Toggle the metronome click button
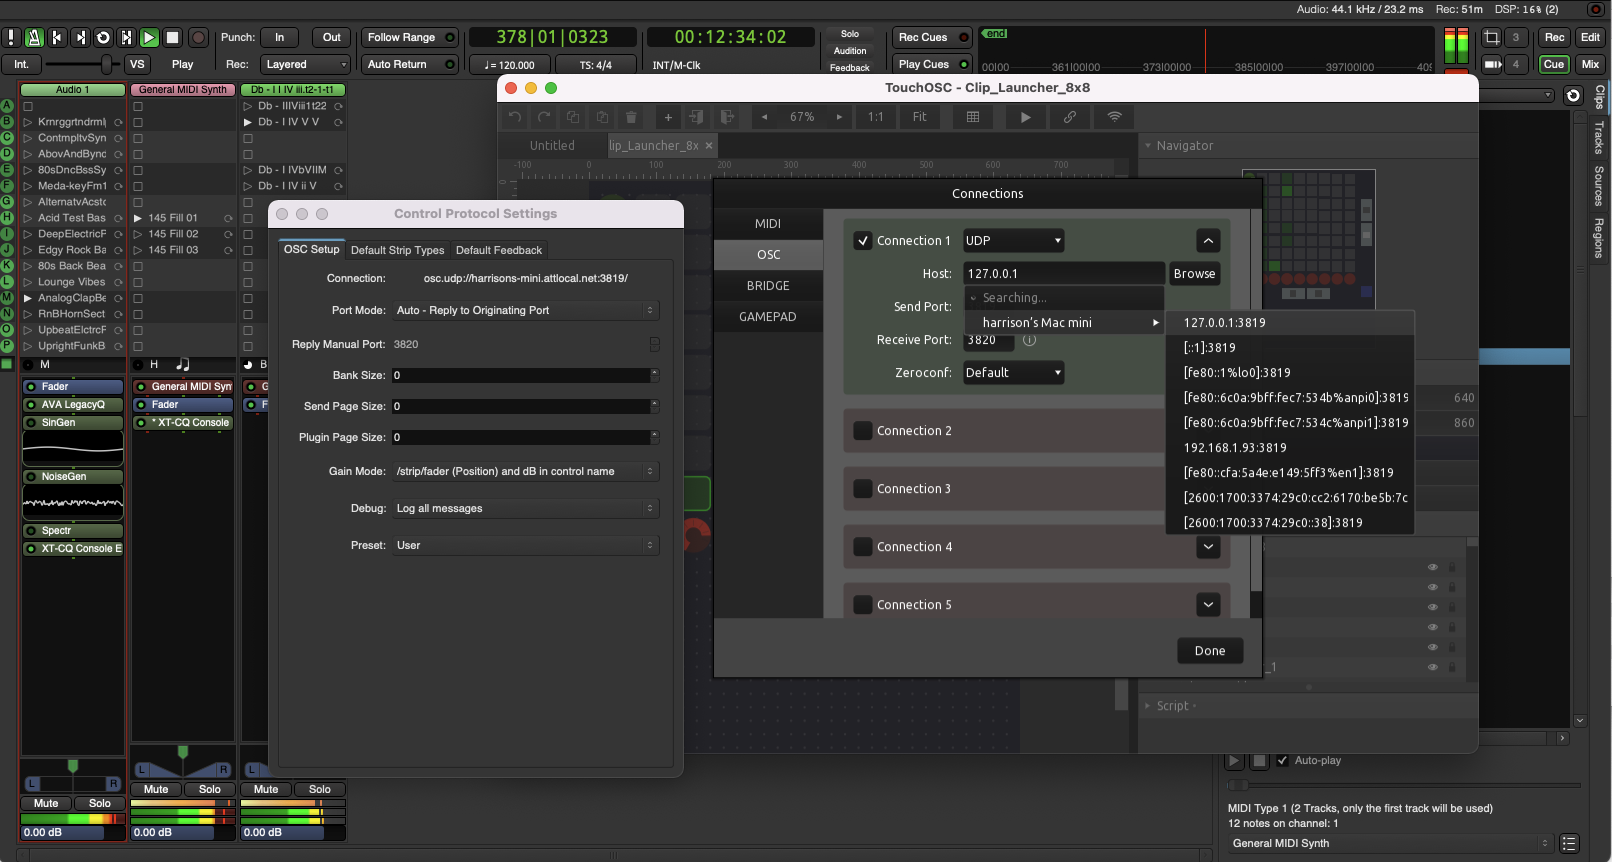 [34, 38]
